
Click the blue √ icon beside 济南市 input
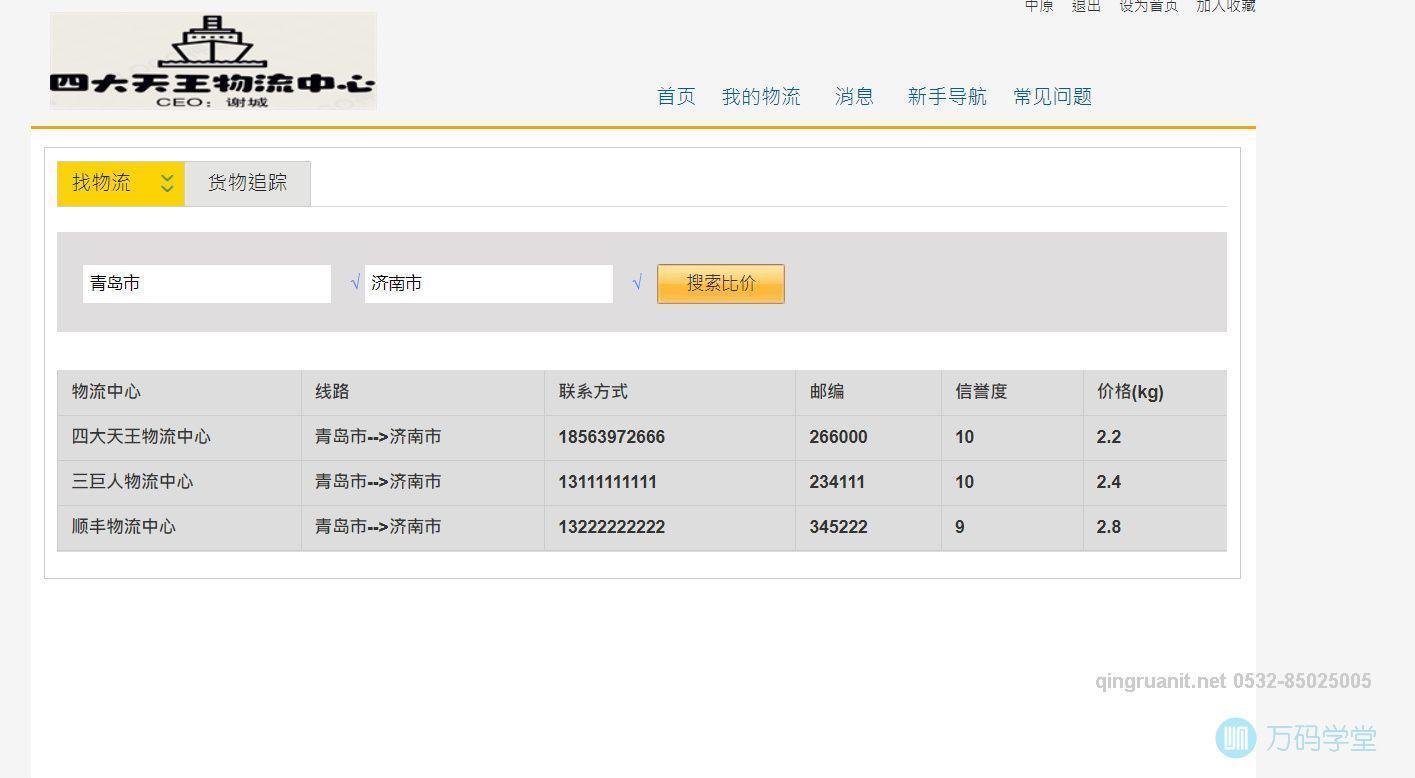tap(637, 283)
